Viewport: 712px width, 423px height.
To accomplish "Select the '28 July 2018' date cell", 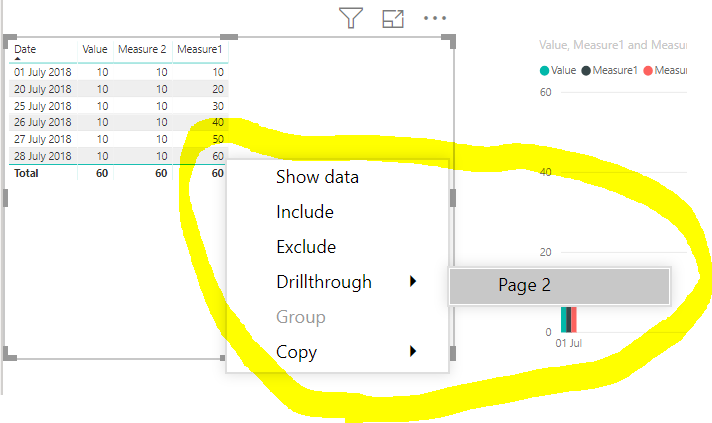I will tap(42, 156).
